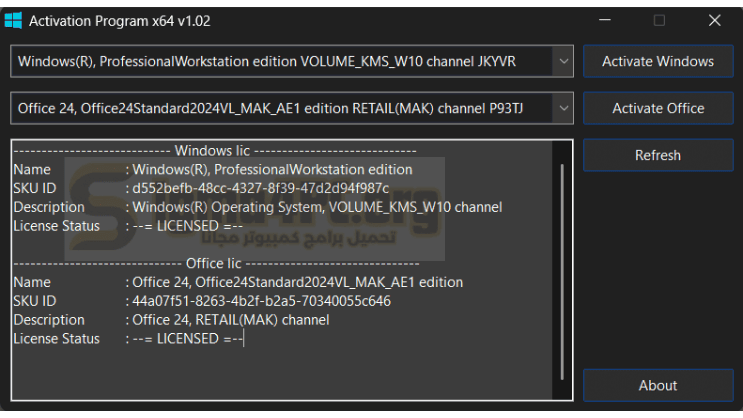Click the Windows SKU ID d552befb value
The height and width of the screenshot is (418, 743).
tap(261, 188)
